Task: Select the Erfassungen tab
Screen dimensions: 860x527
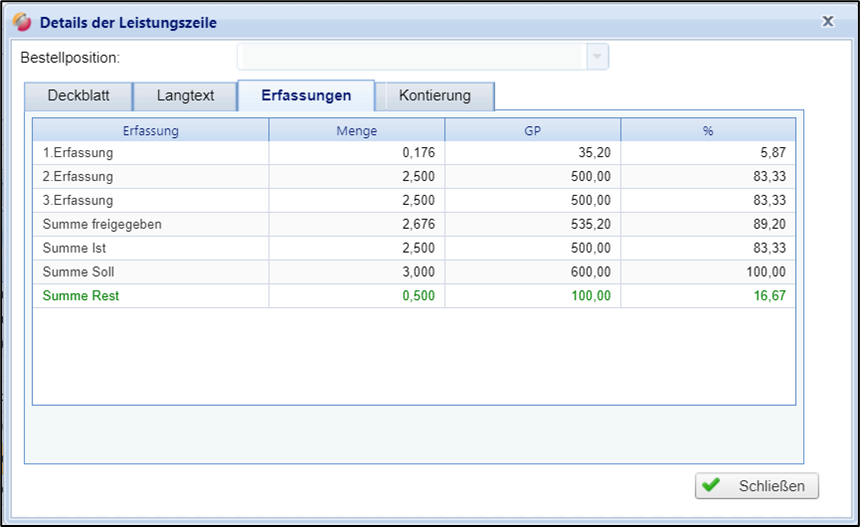Action: [x=305, y=96]
